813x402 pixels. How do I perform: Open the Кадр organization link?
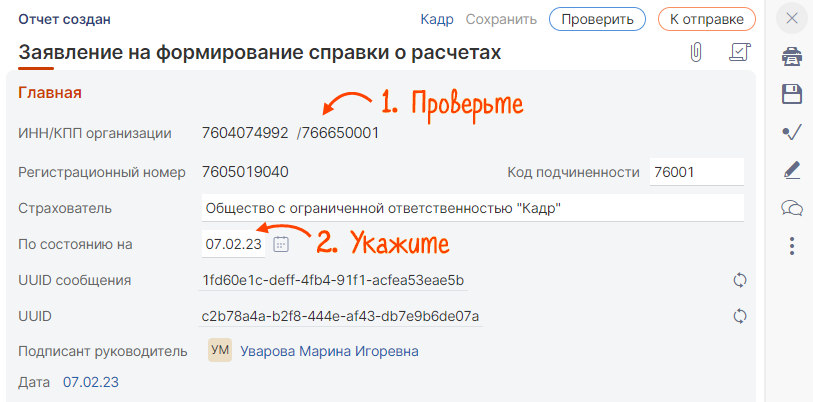[x=437, y=19]
